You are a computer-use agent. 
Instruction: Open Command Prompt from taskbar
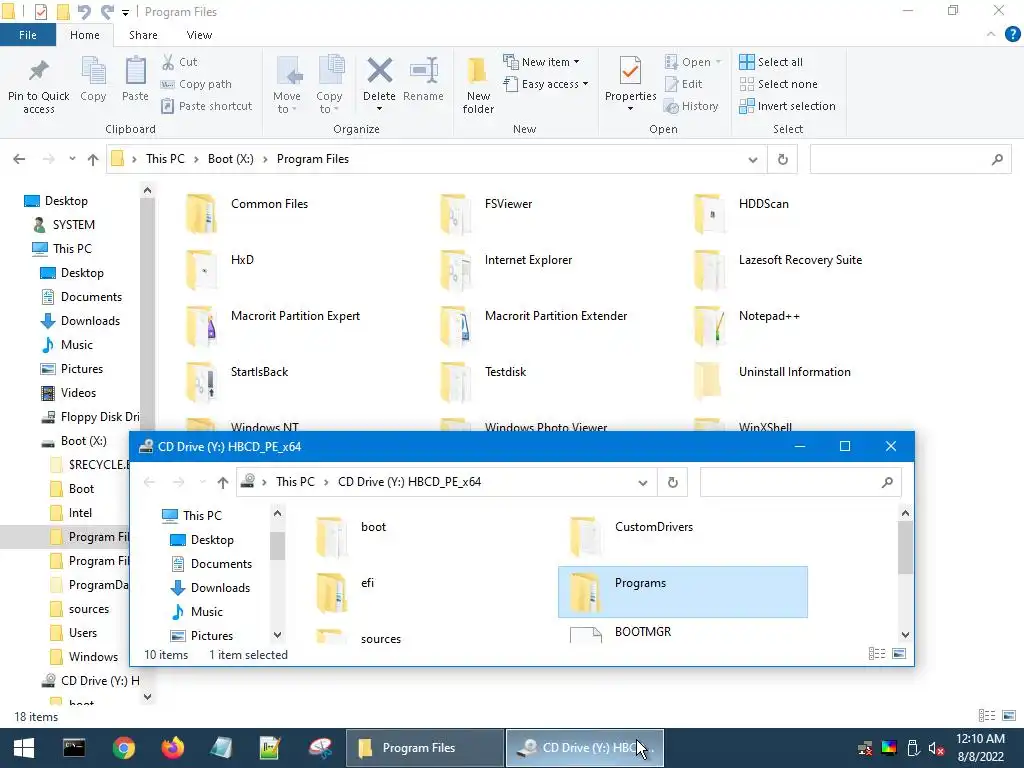[x=74, y=748]
